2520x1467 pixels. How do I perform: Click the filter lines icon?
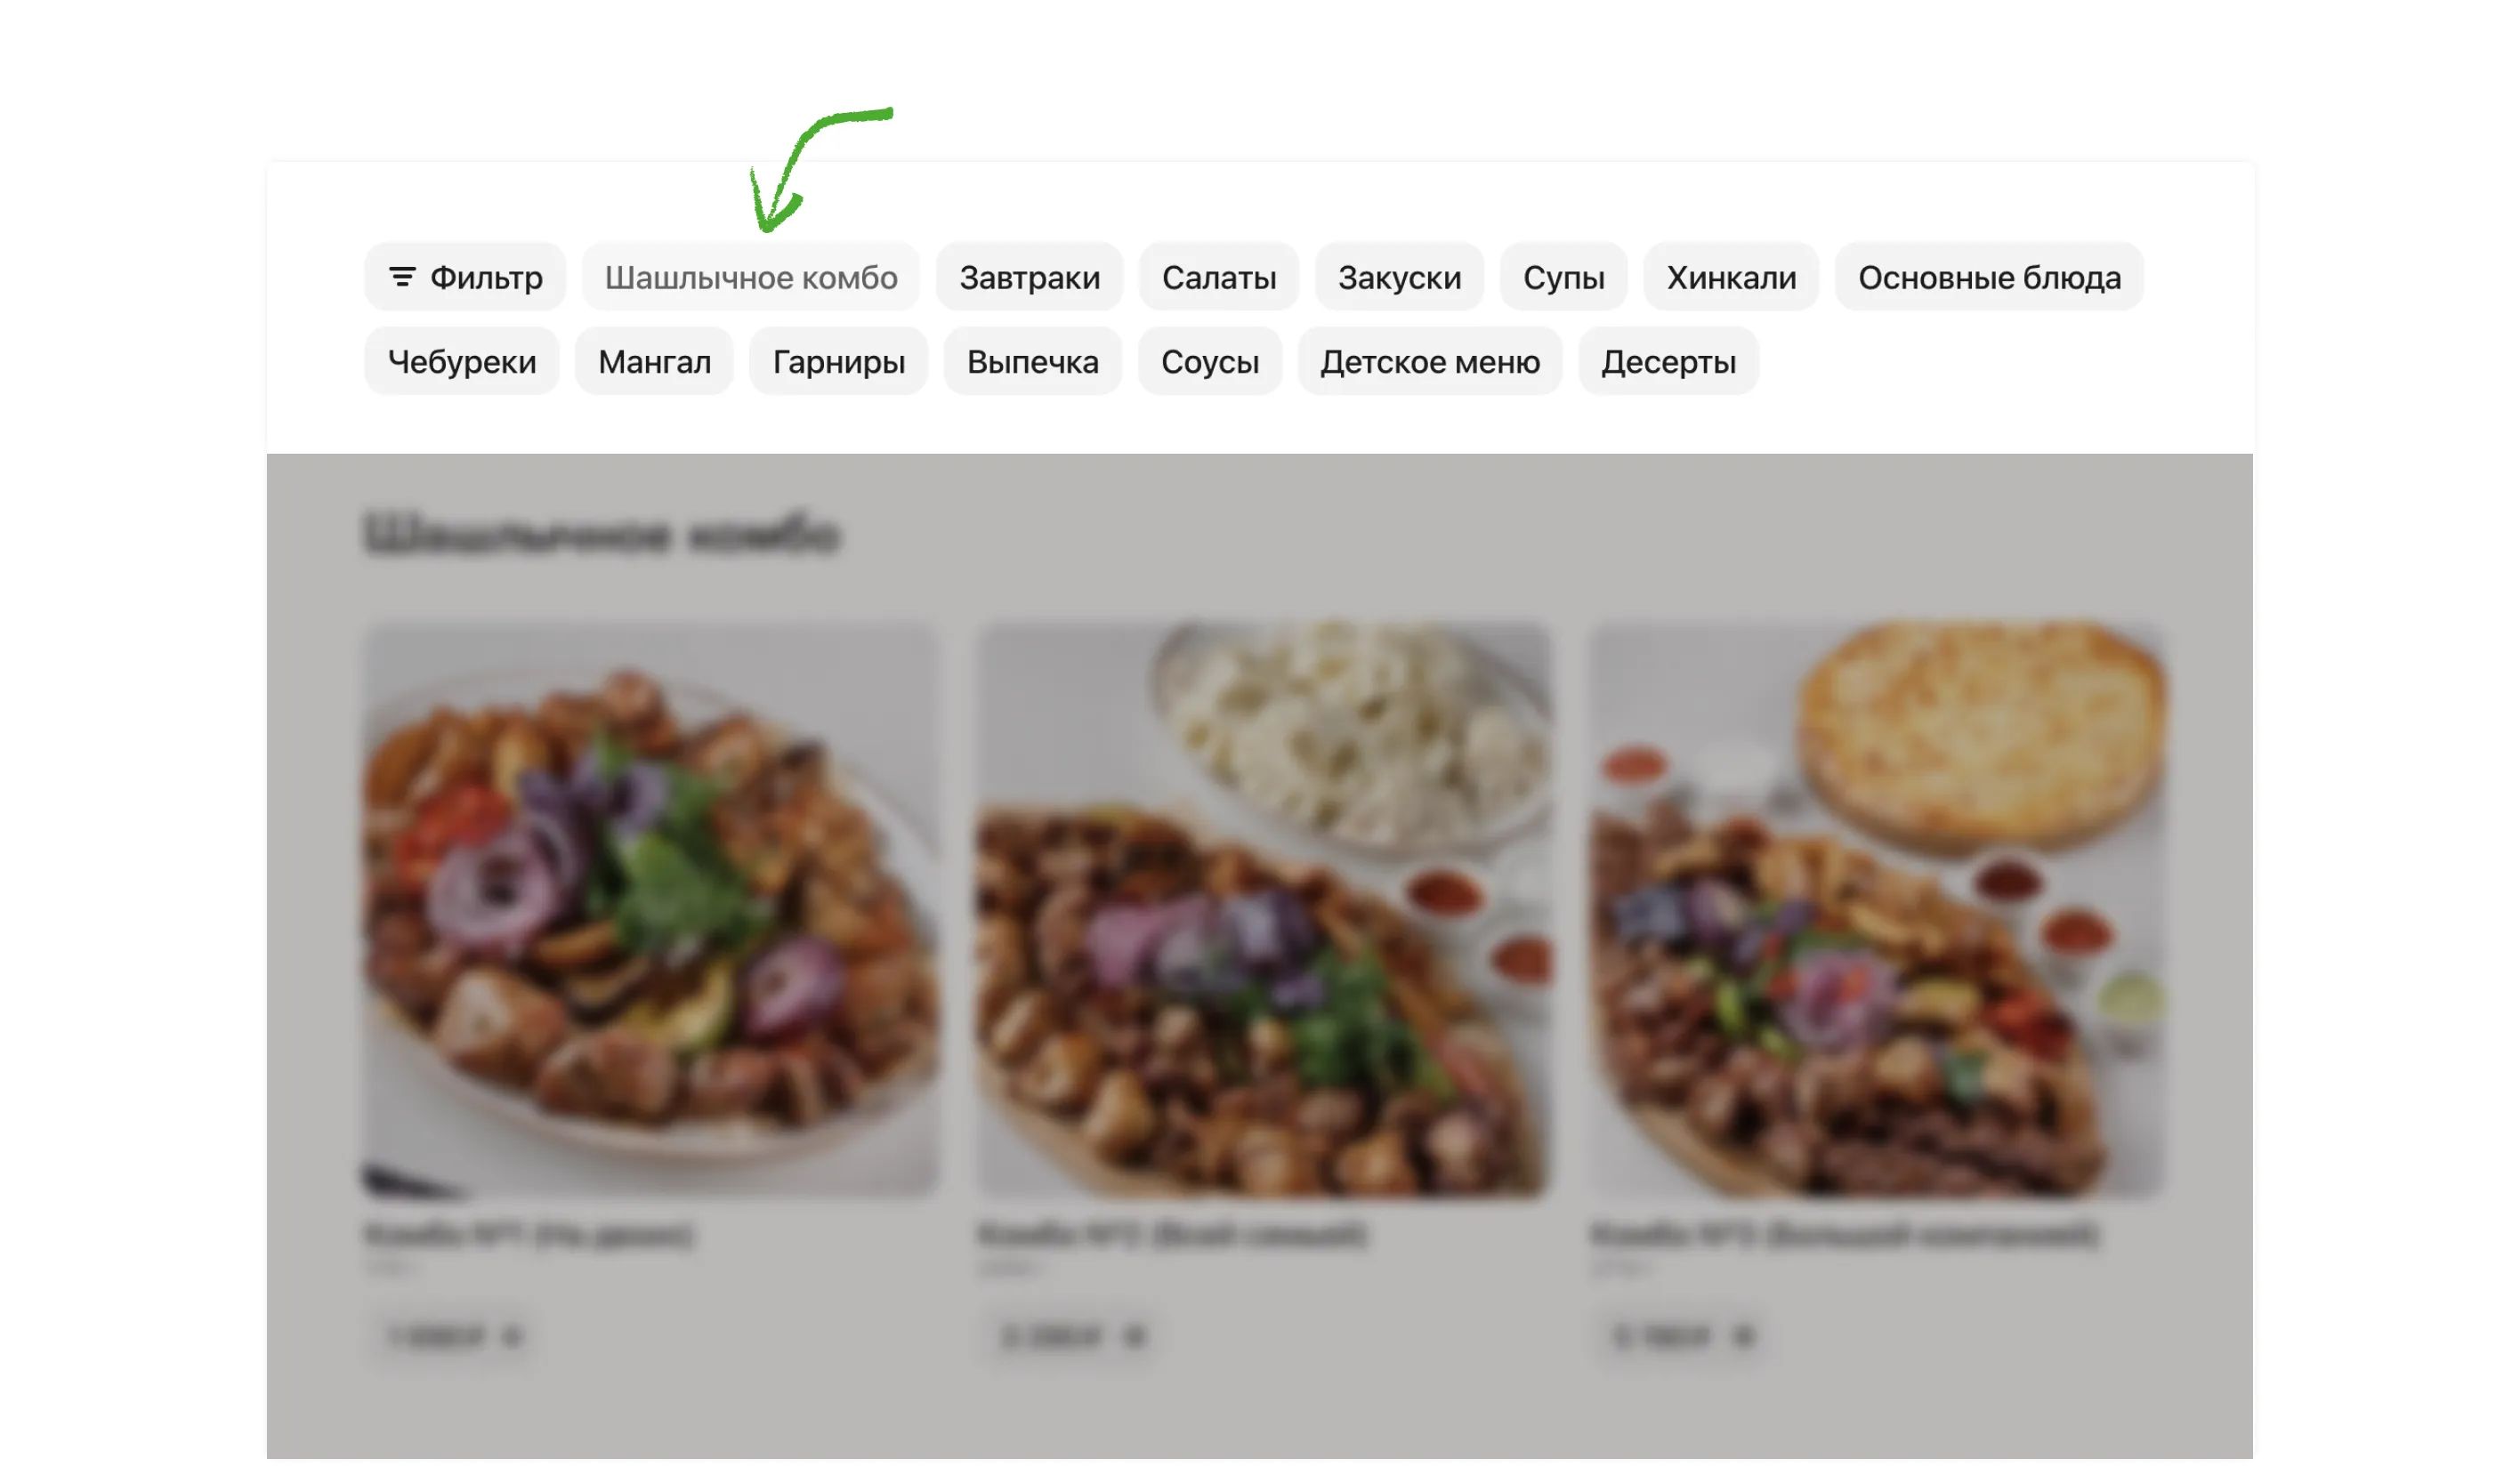[x=402, y=277]
